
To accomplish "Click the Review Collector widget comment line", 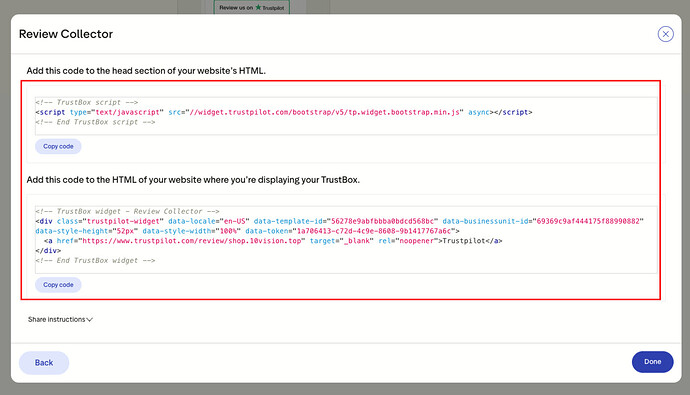I will click(127, 211).
